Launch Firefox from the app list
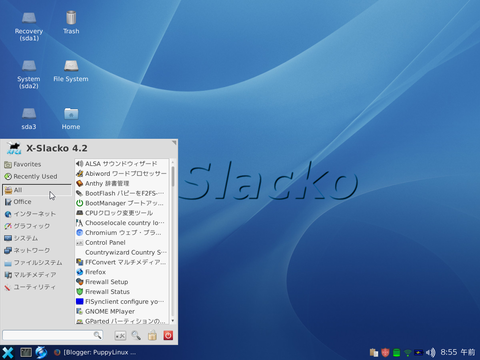Viewport: 480px width, 360px height. (x=121, y=272)
